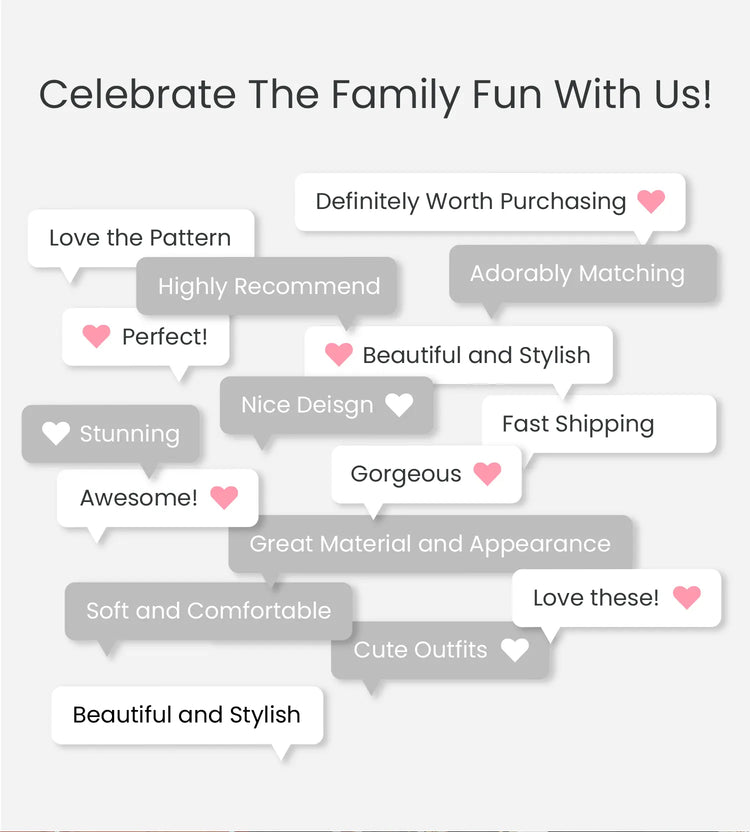Click the pink heart before Beautiful and Stylish
The image size is (750, 832).
[x=339, y=354]
